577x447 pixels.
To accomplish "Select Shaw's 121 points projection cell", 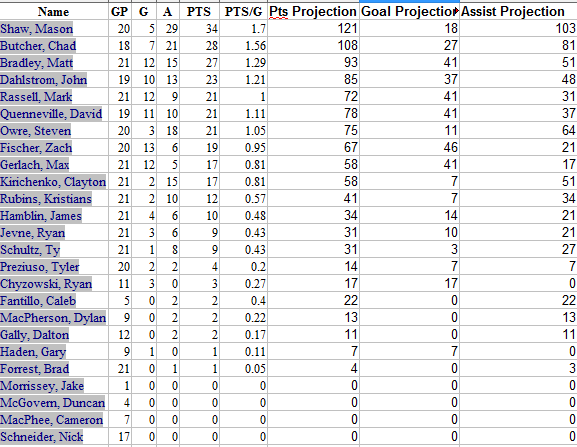I will 313,28.
